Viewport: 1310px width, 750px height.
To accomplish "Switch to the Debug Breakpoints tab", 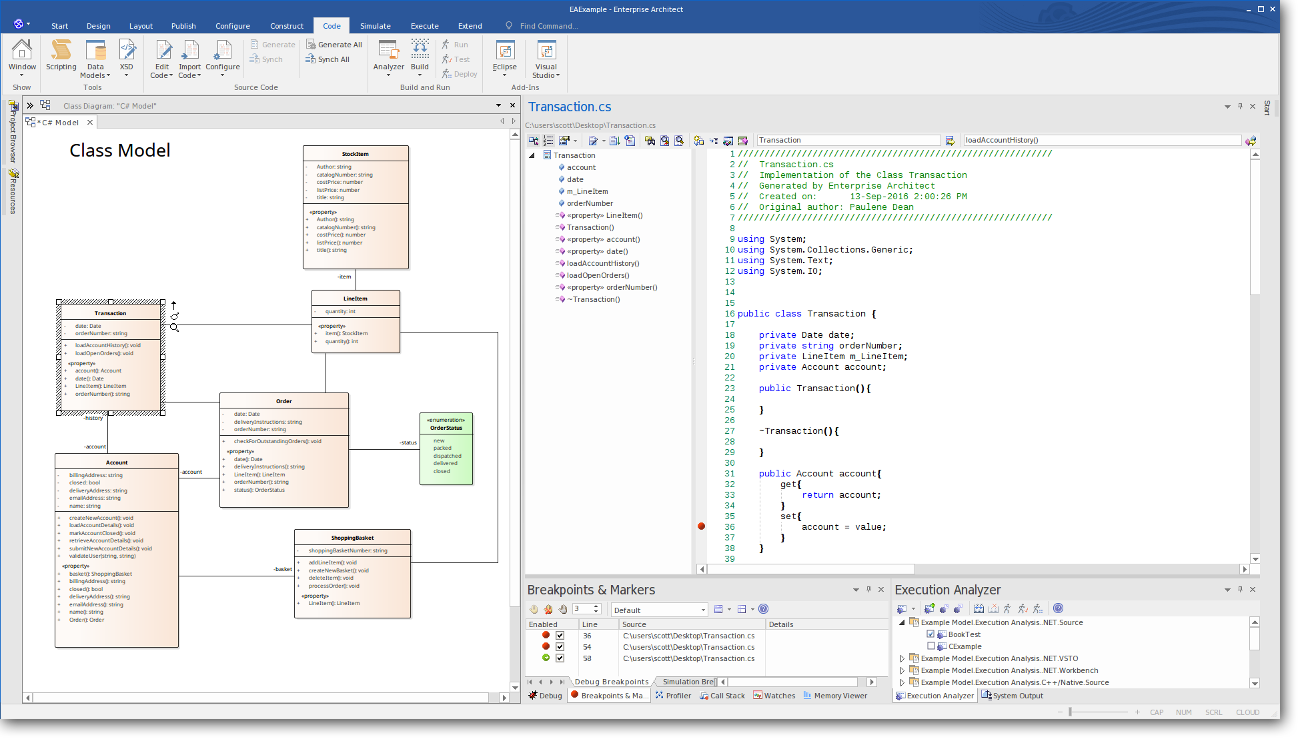I will (x=610, y=681).
